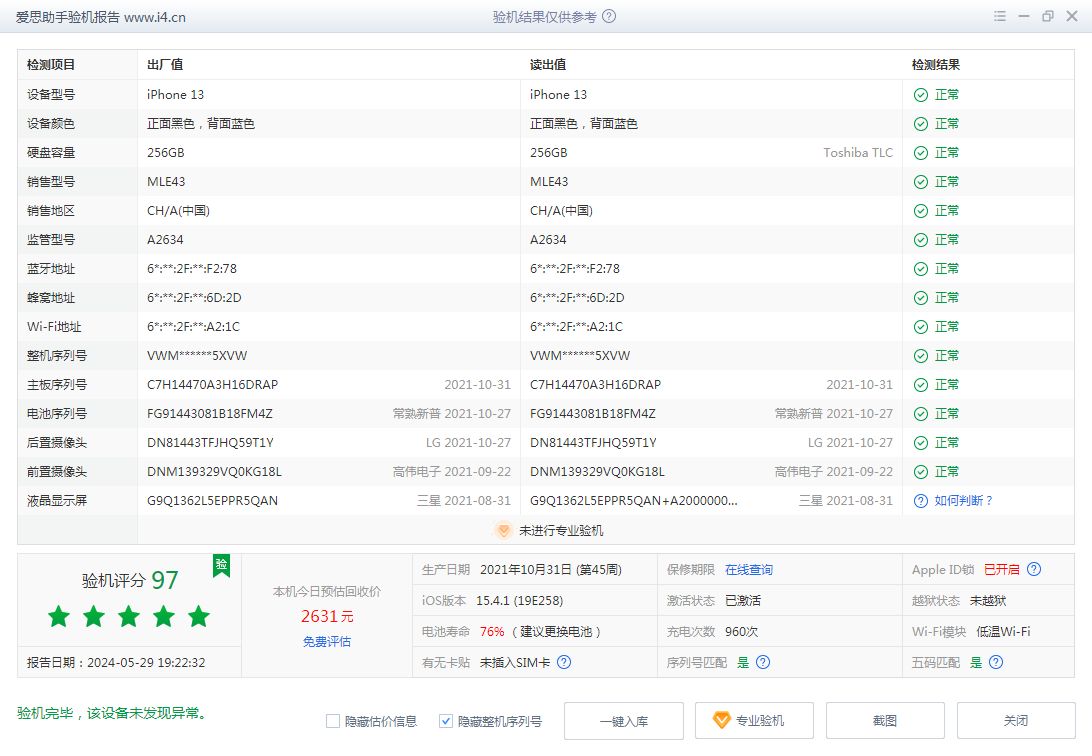Click the five-star rating under 验机评分
The width and height of the screenshot is (1092, 756).
tap(129, 616)
